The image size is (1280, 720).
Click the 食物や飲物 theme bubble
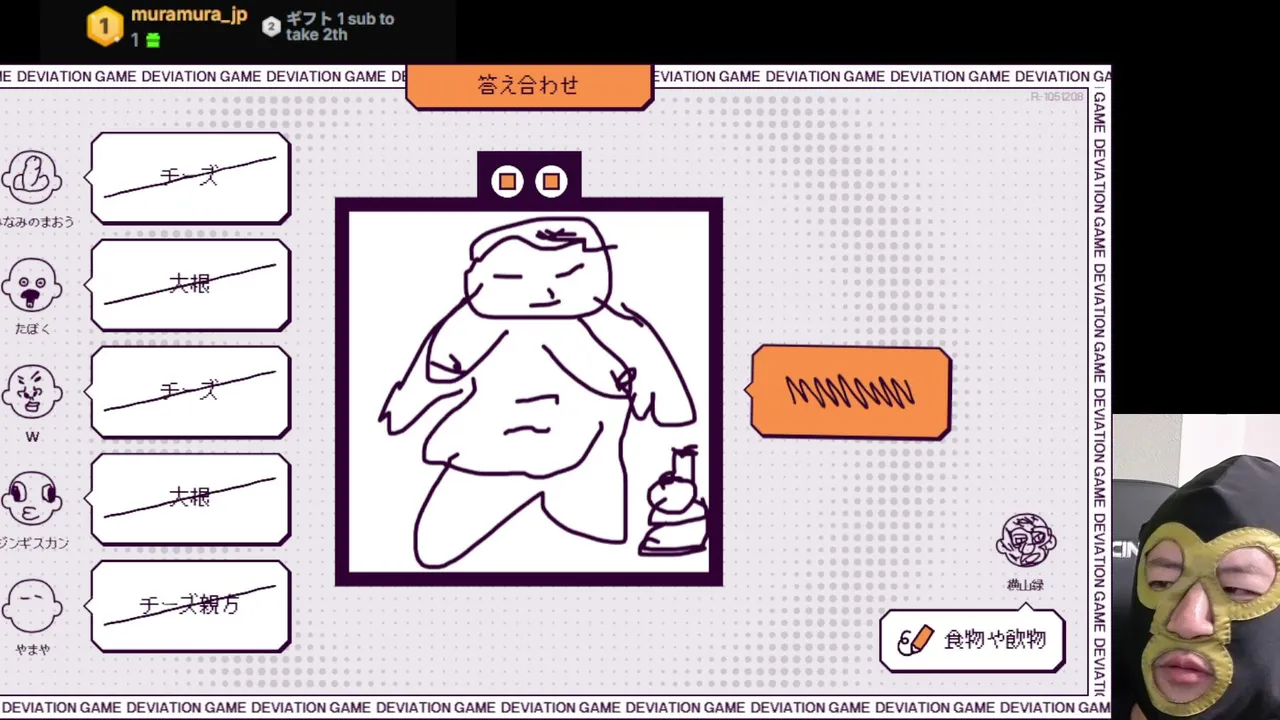[x=972, y=640]
